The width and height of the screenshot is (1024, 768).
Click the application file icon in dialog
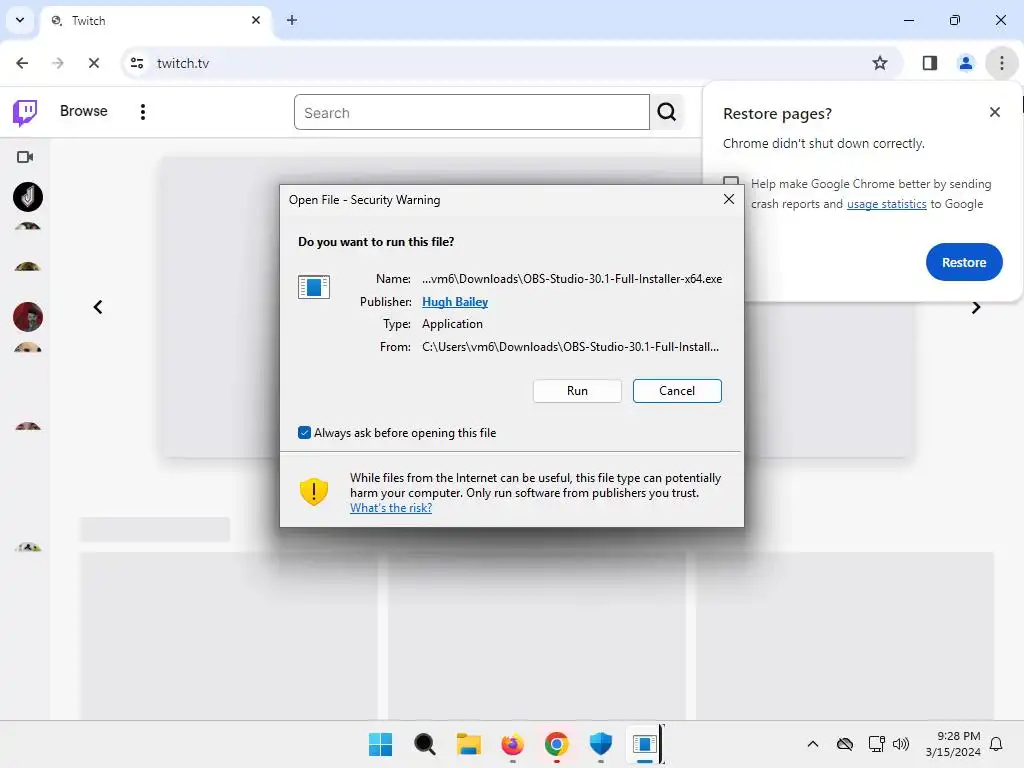(313, 287)
